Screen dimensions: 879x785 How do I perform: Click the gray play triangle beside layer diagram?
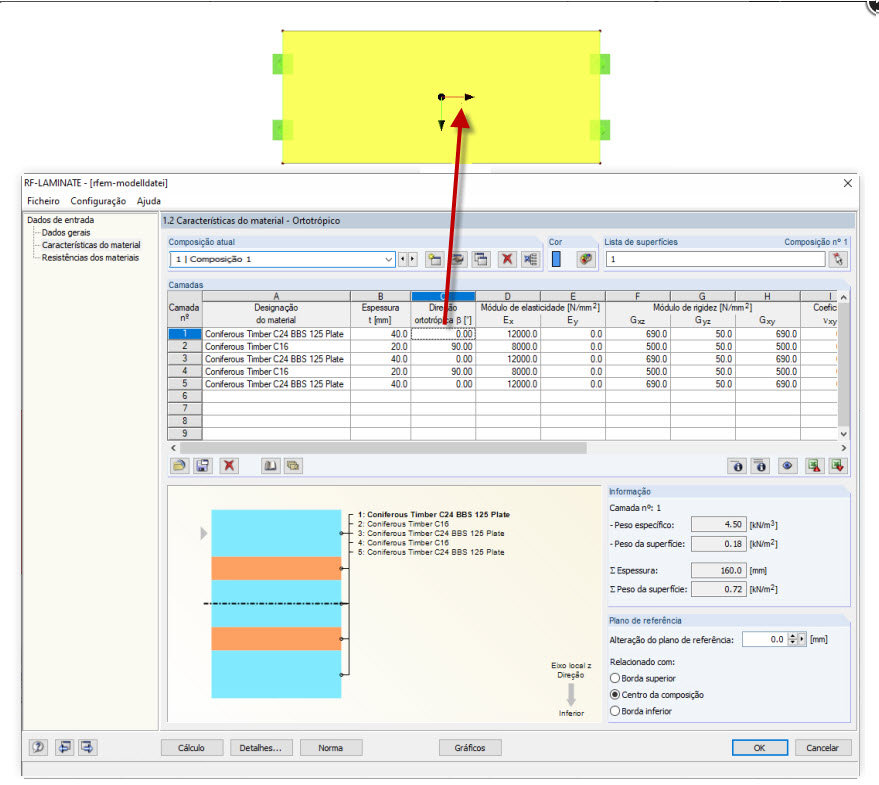(204, 533)
